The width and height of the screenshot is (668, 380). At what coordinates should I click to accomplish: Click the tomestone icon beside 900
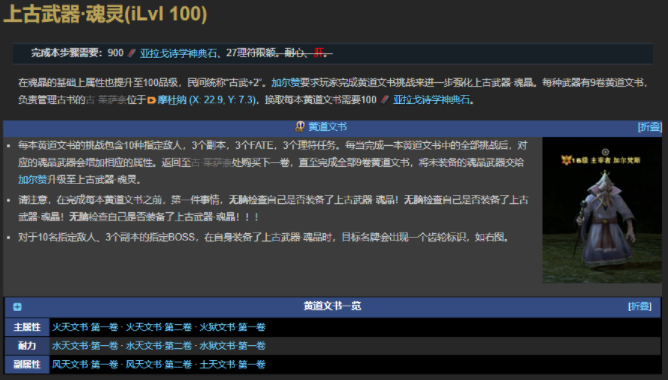[x=132, y=53]
